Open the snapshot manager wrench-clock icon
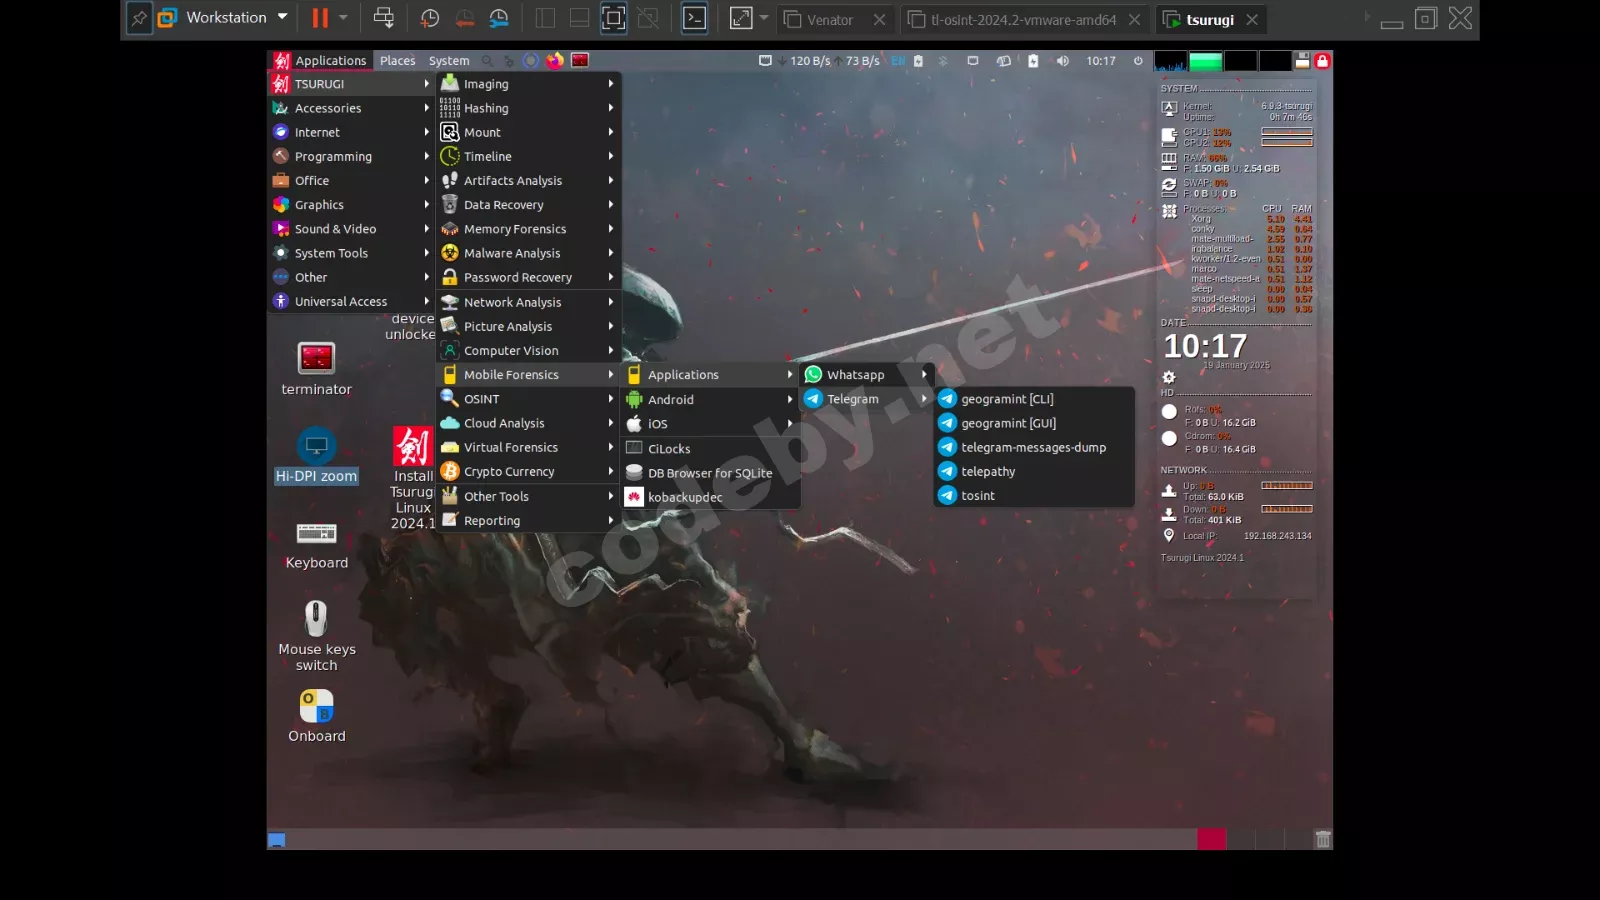This screenshot has height=900, width=1600. 499,18
